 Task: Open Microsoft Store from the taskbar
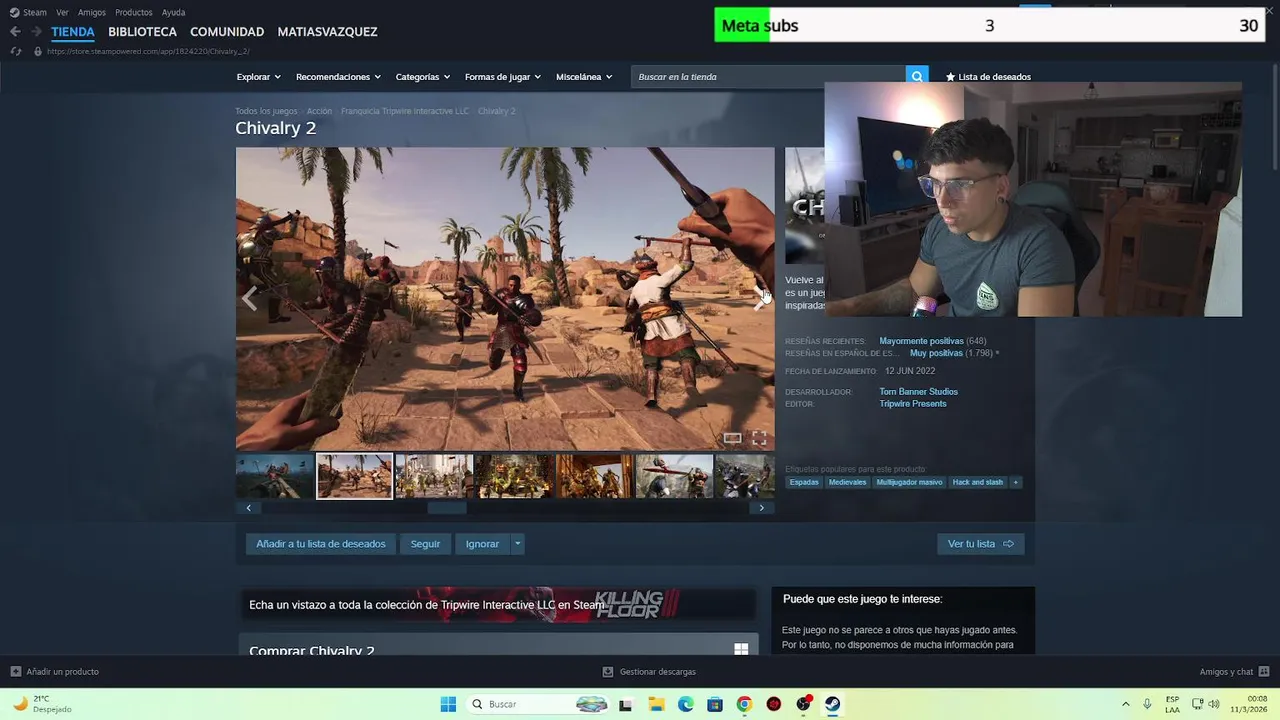tap(715, 704)
